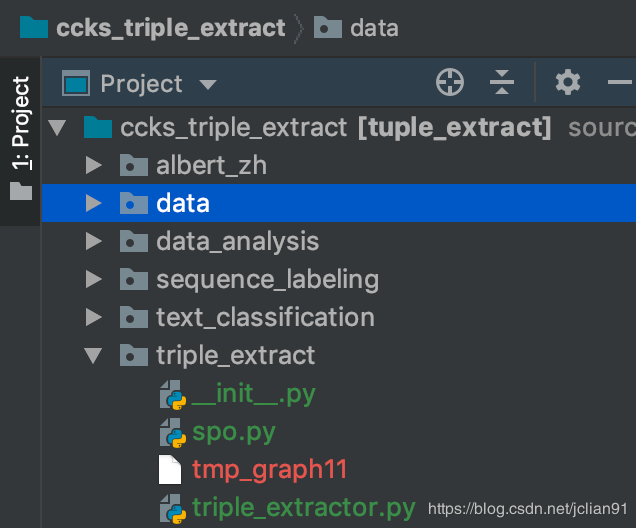
Task: Select triple_extract folder name
Action: click(236, 355)
